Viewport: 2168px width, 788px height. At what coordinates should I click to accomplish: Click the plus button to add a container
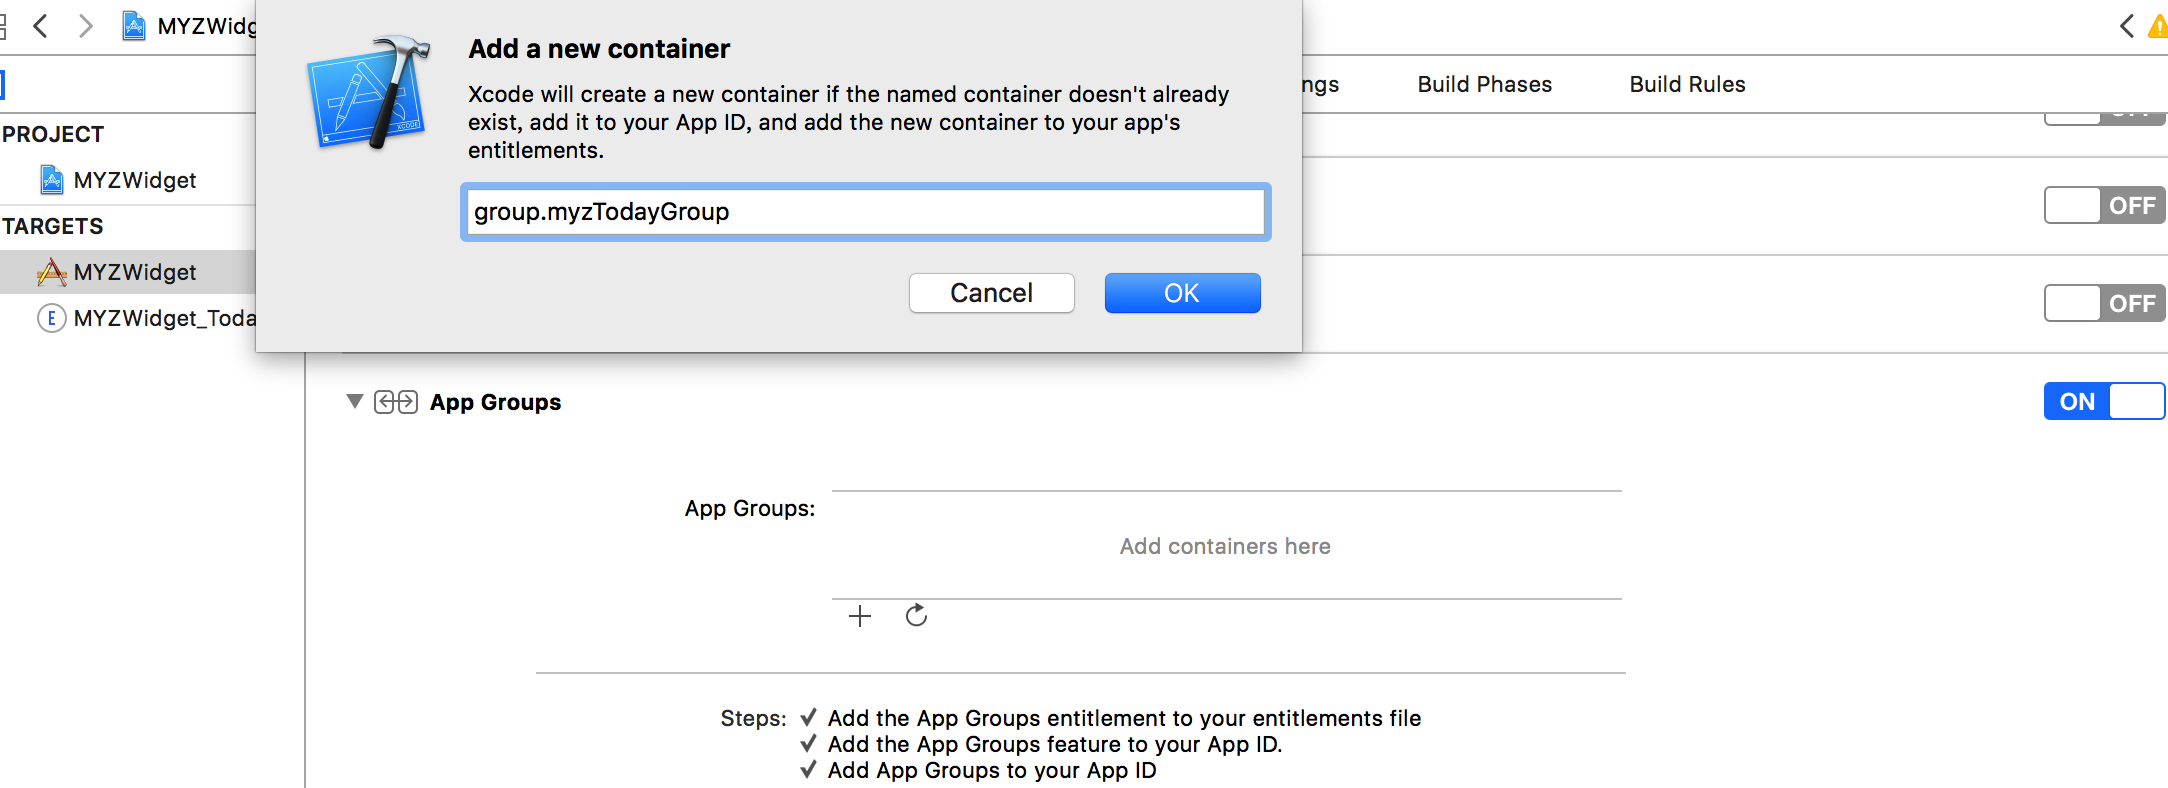pos(860,616)
